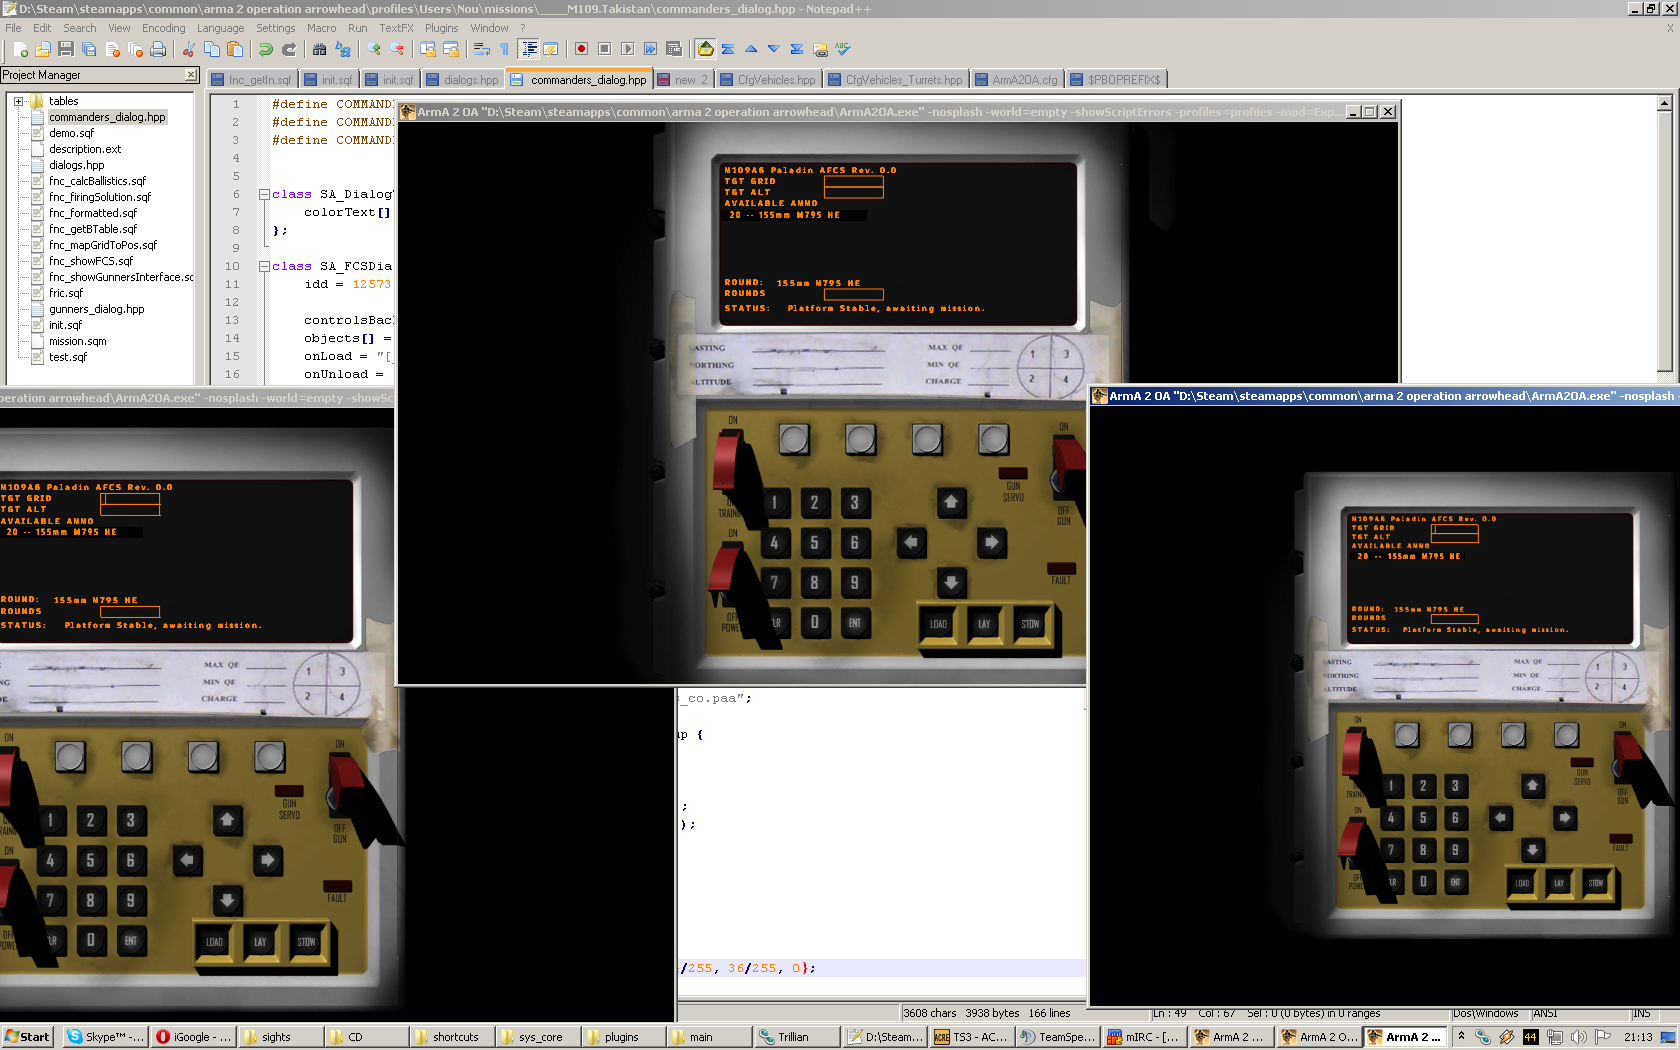Image resolution: width=1680 pixels, height=1050 pixels.
Task: Open gunners_dialog.hpp in Project Manager
Action: tap(97, 309)
